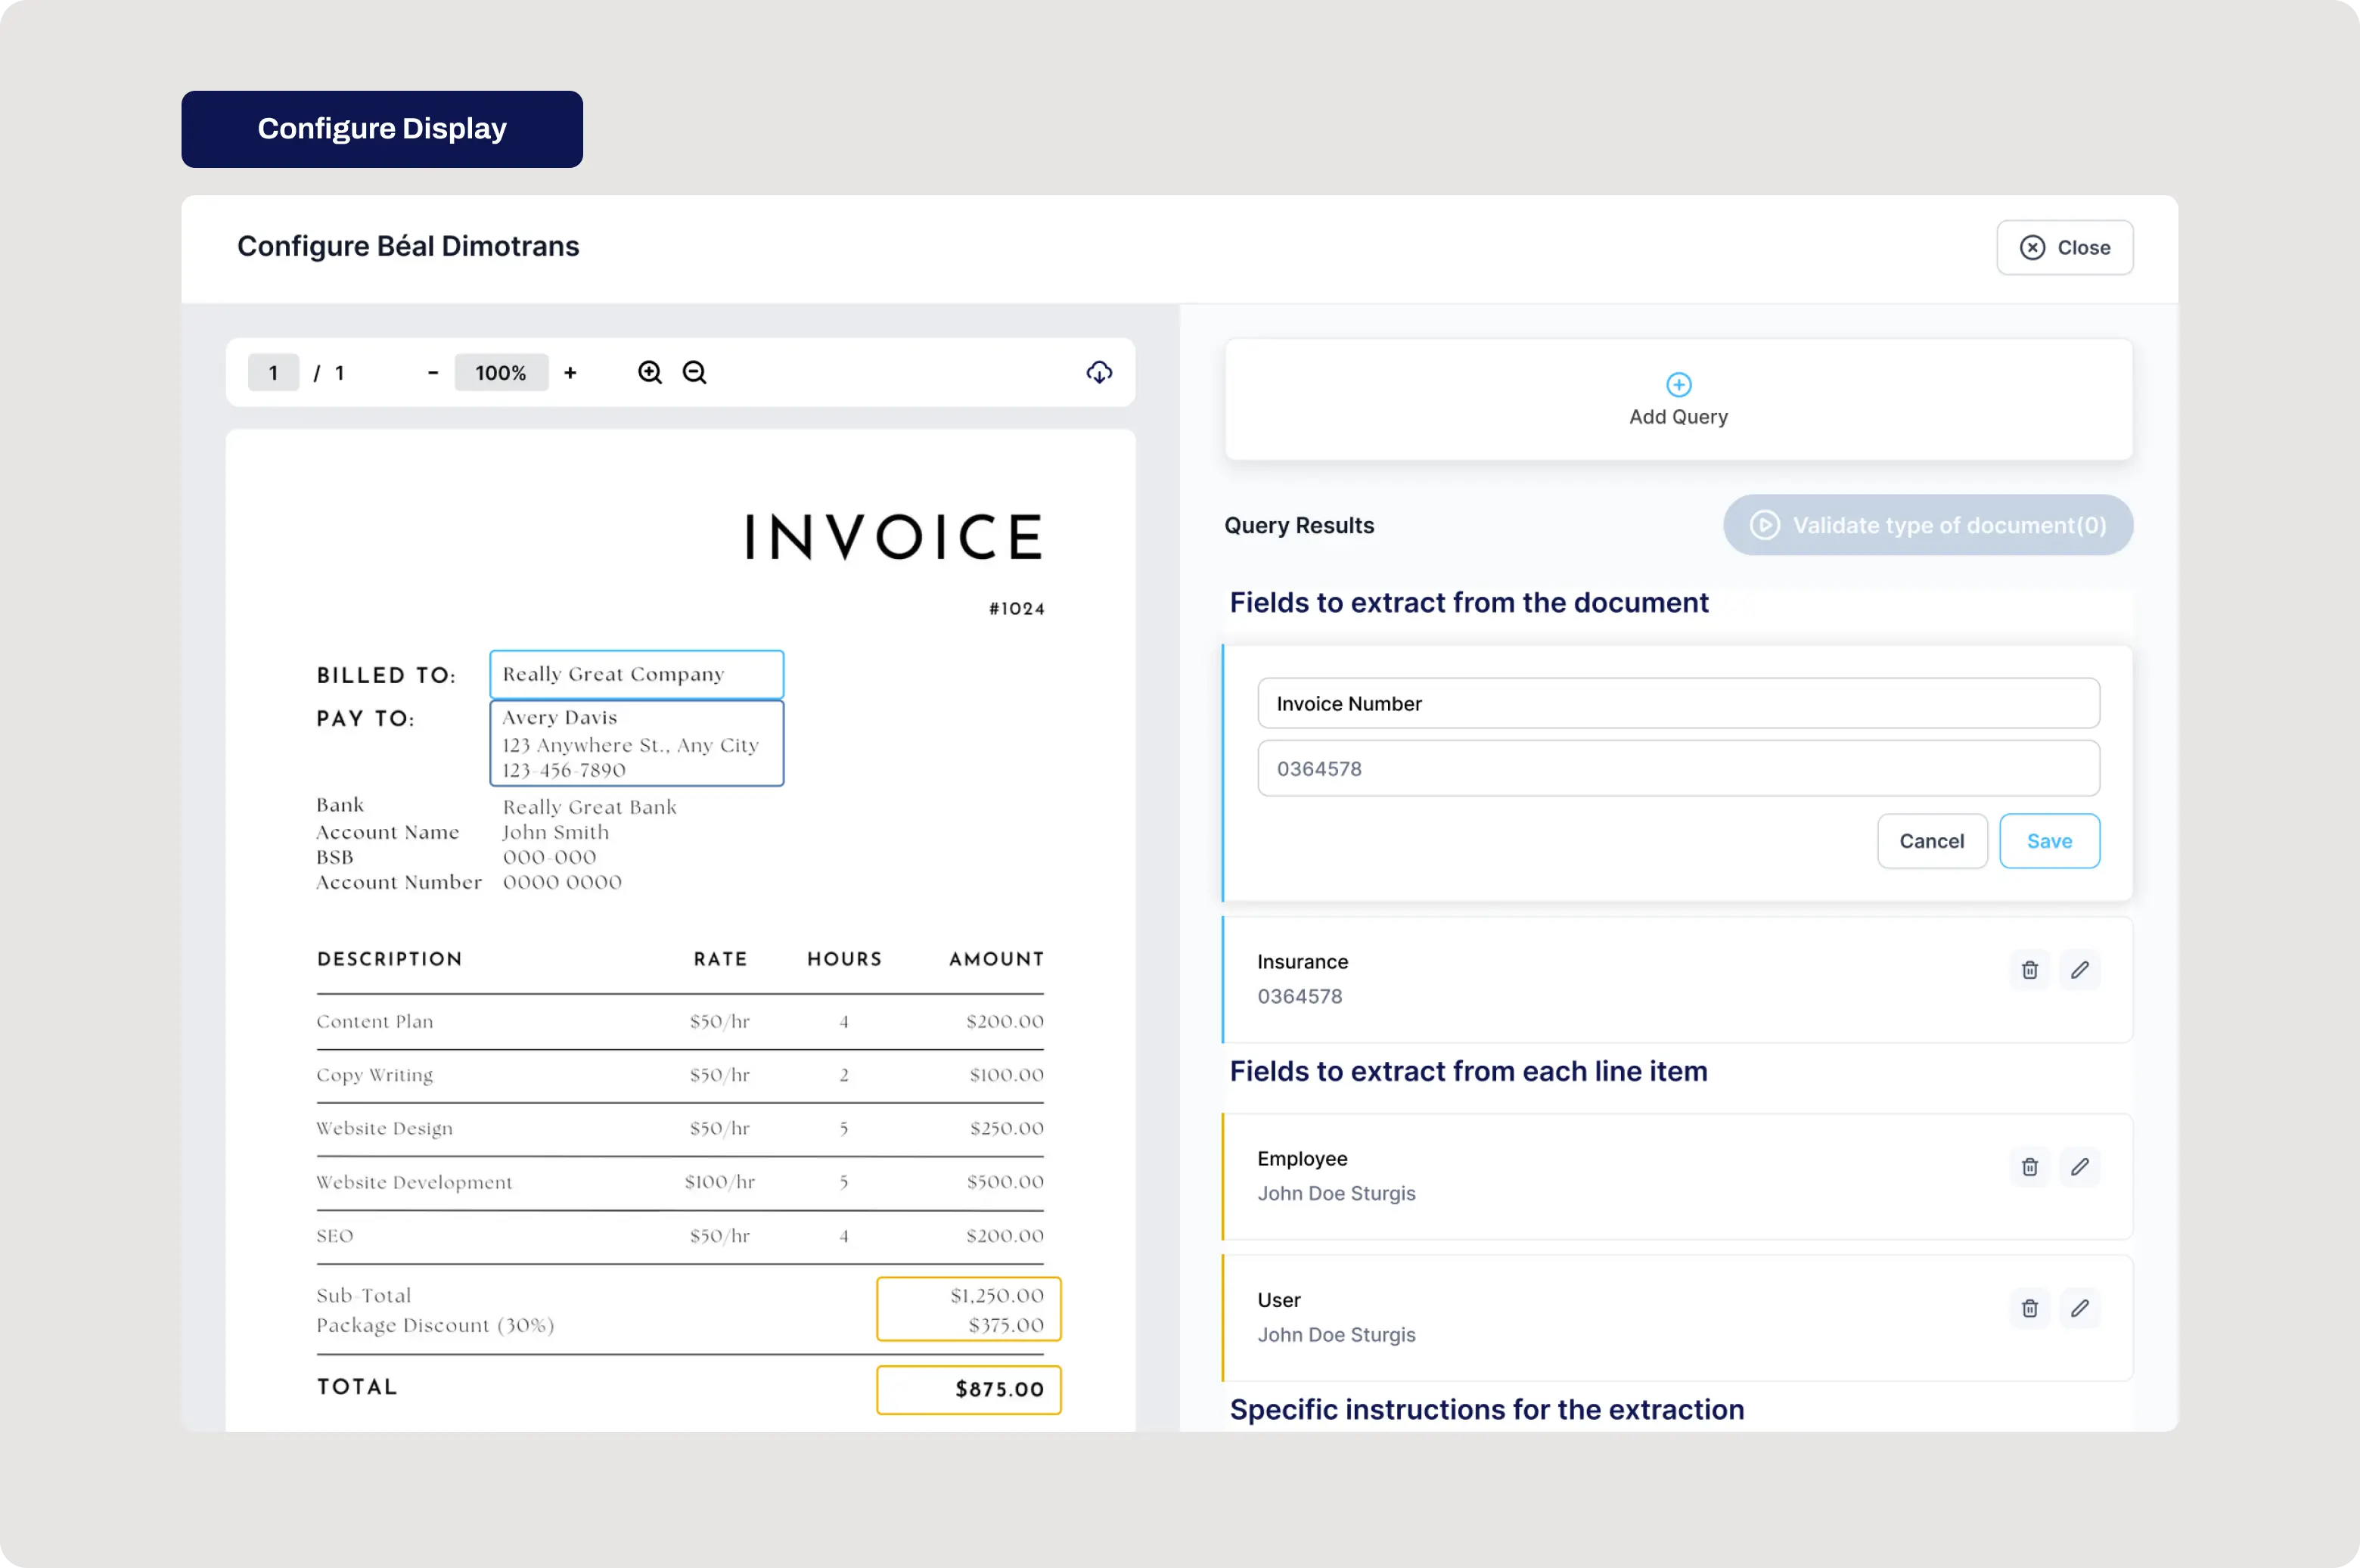Click Specific instructions for the extraction heading
Image resolution: width=2360 pixels, height=1568 pixels.
[x=1486, y=1410]
